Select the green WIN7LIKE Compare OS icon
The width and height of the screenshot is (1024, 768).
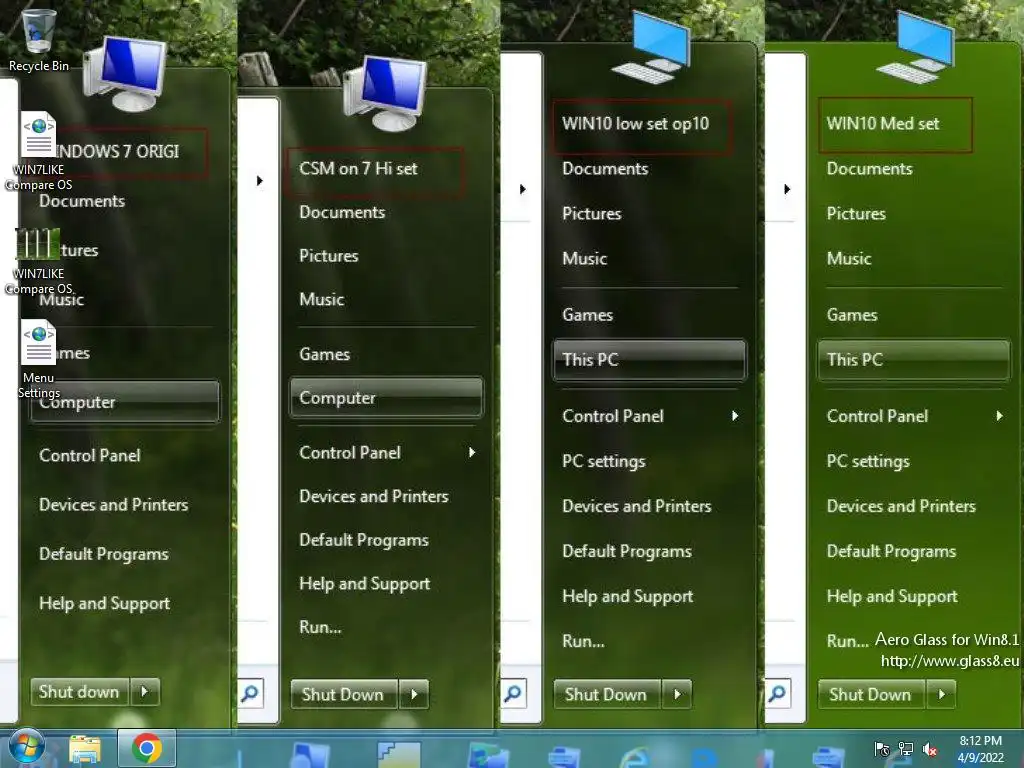[39, 261]
